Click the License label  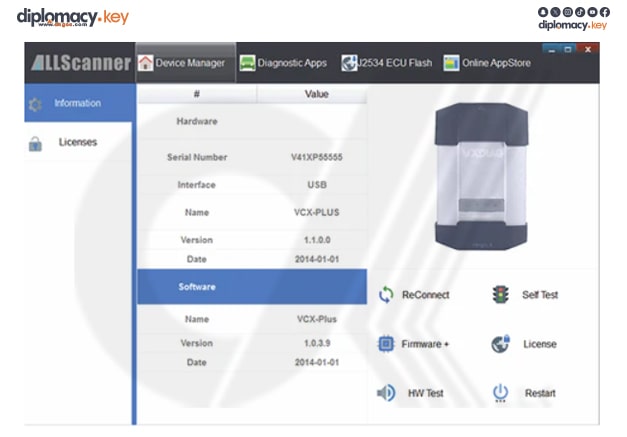[x=540, y=344]
